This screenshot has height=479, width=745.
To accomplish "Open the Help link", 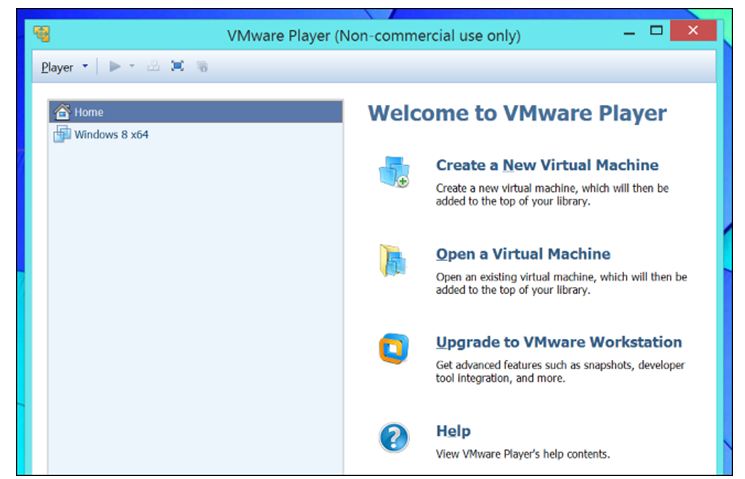I will [453, 431].
